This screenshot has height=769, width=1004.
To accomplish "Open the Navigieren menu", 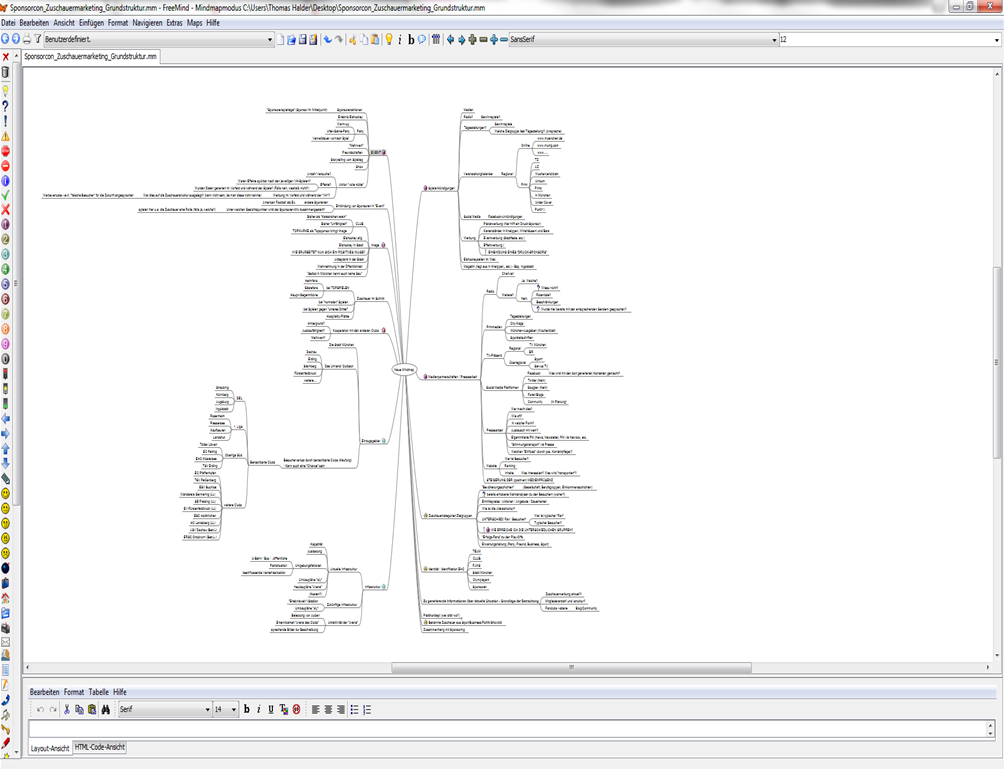I will 147,23.
